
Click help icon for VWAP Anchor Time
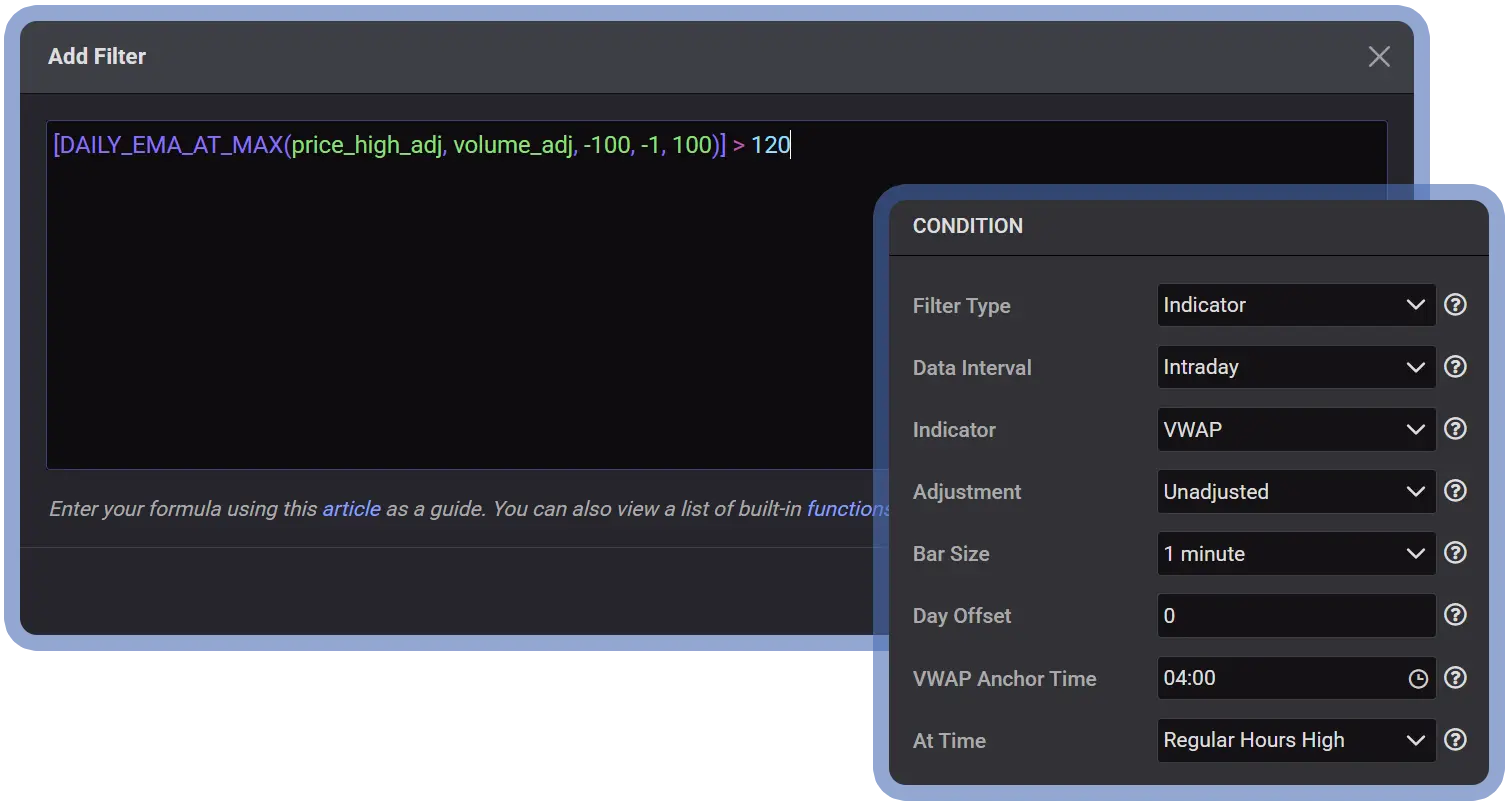click(x=1456, y=678)
